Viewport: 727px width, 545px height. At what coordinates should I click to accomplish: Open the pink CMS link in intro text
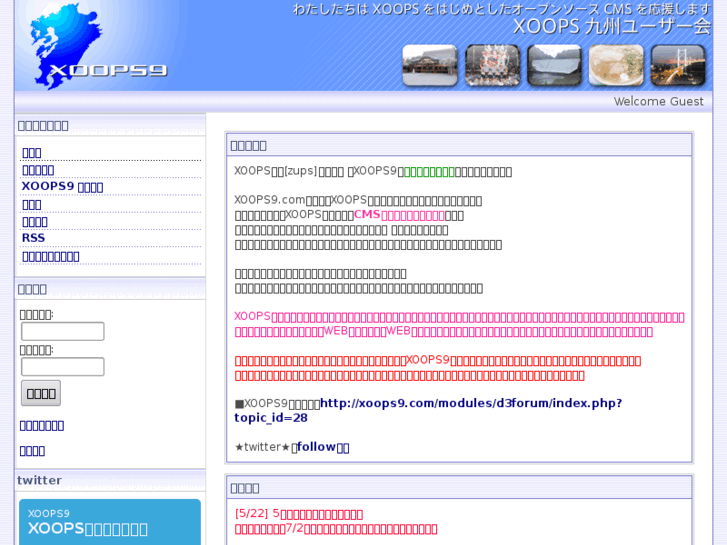399,215
